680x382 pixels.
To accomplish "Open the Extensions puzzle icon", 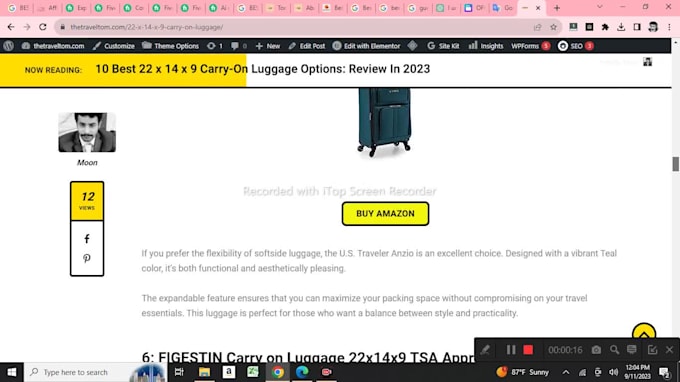I will click(605, 27).
